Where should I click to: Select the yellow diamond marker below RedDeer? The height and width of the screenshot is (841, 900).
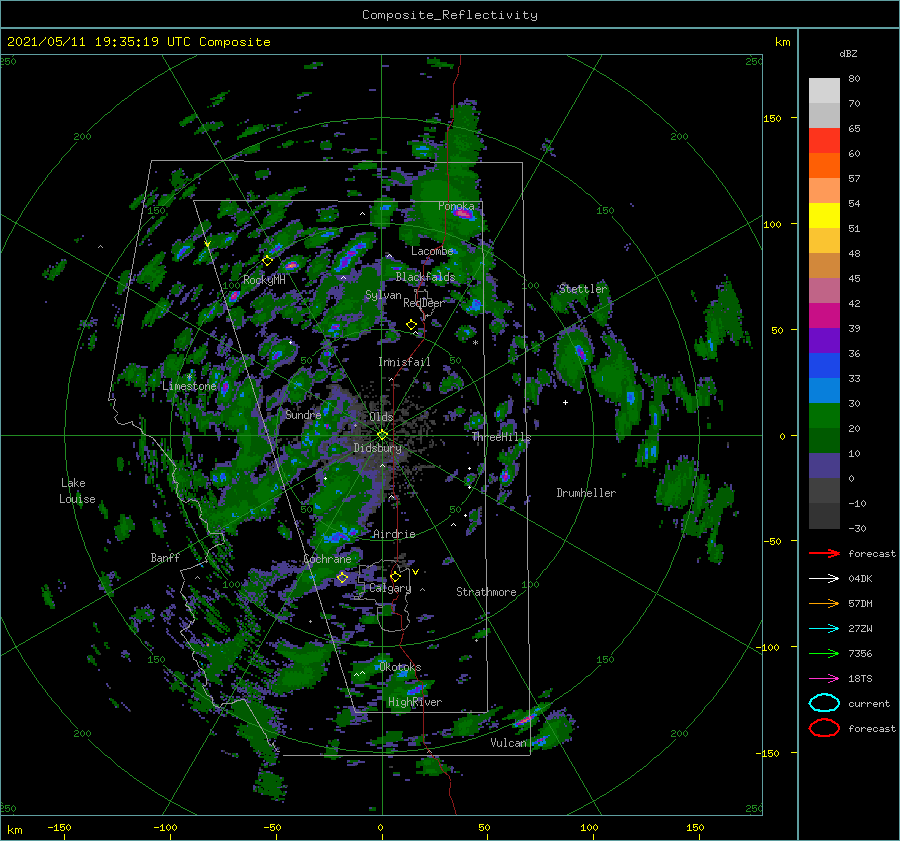pyautogui.click(x=411, y=325)
